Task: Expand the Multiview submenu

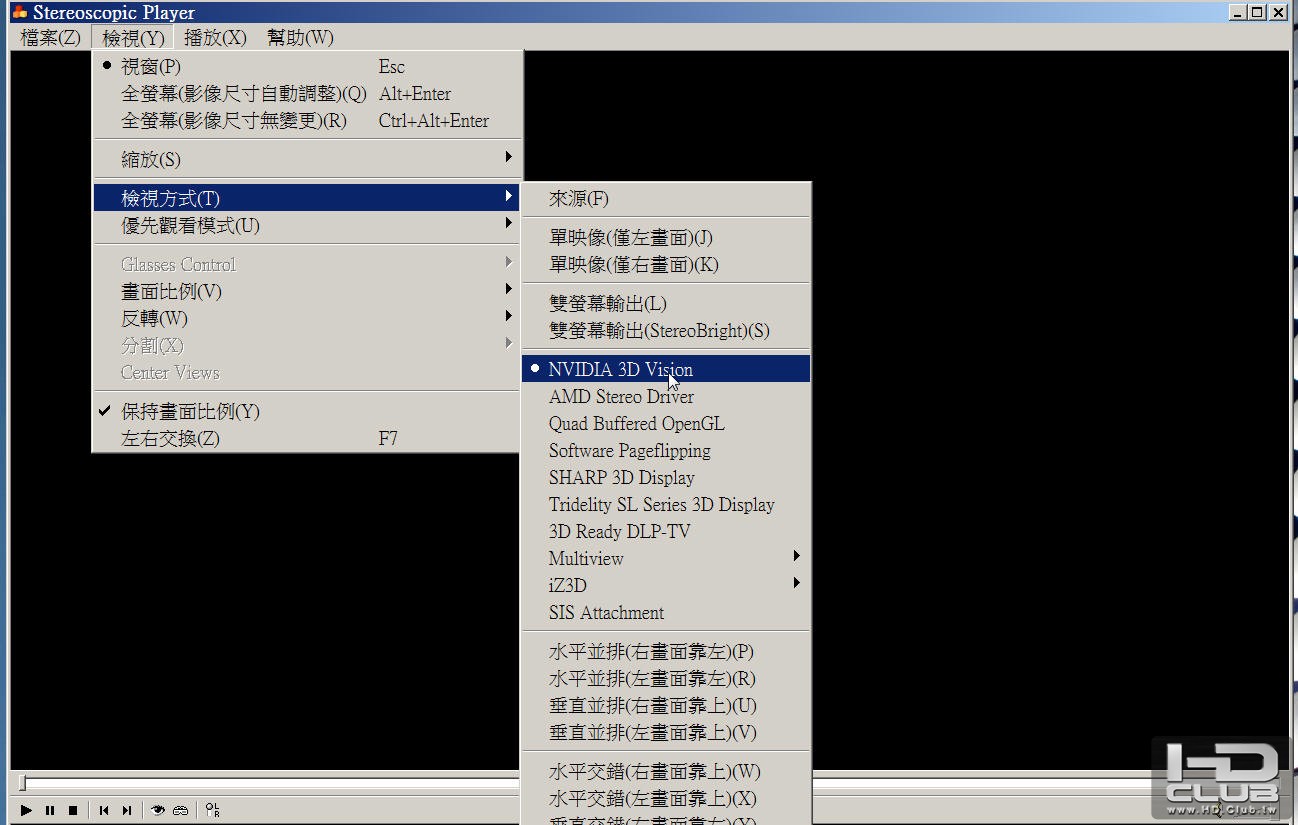Action: coord(666,558)
